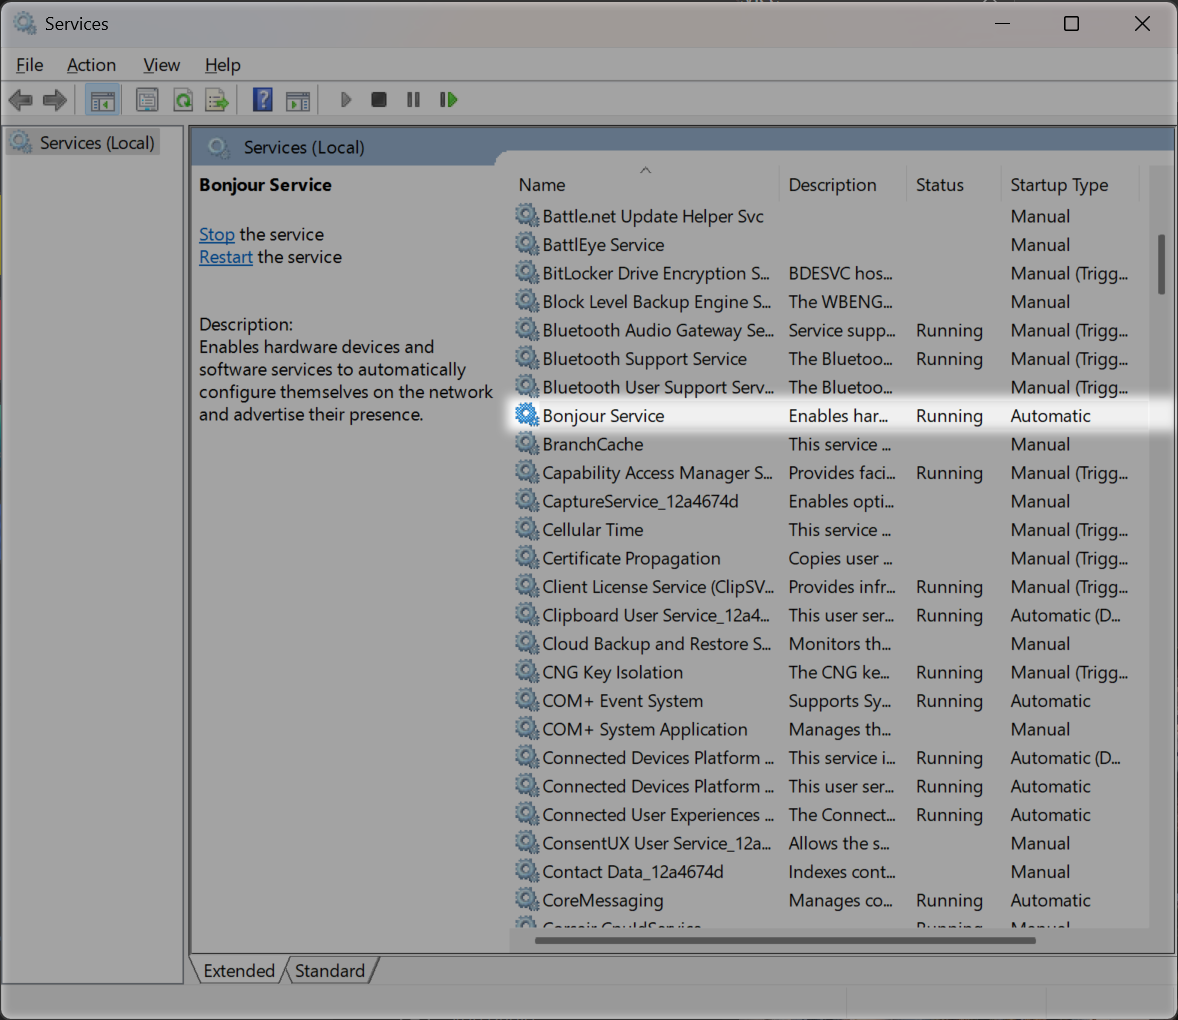This screenshot has width=1178, height=1020.
Task: Sort services by the Status column header
Action: tap(939, 185)
